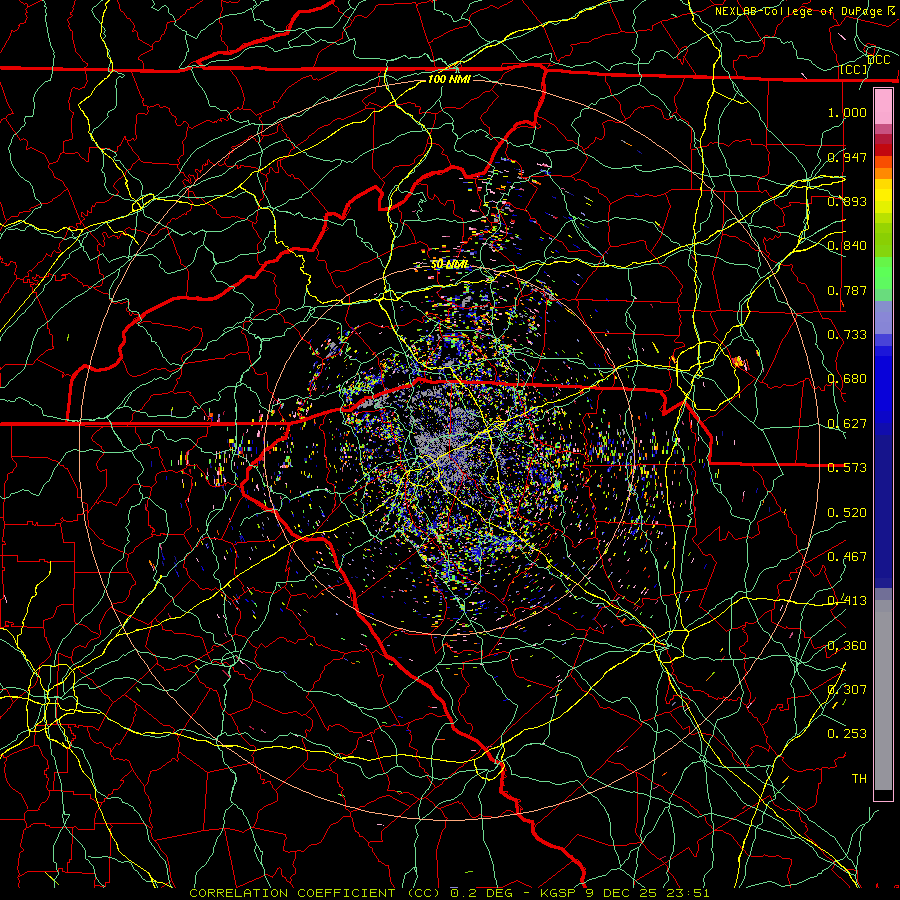
Task: Click the 0.307 legend value
Action: point(847,690)
